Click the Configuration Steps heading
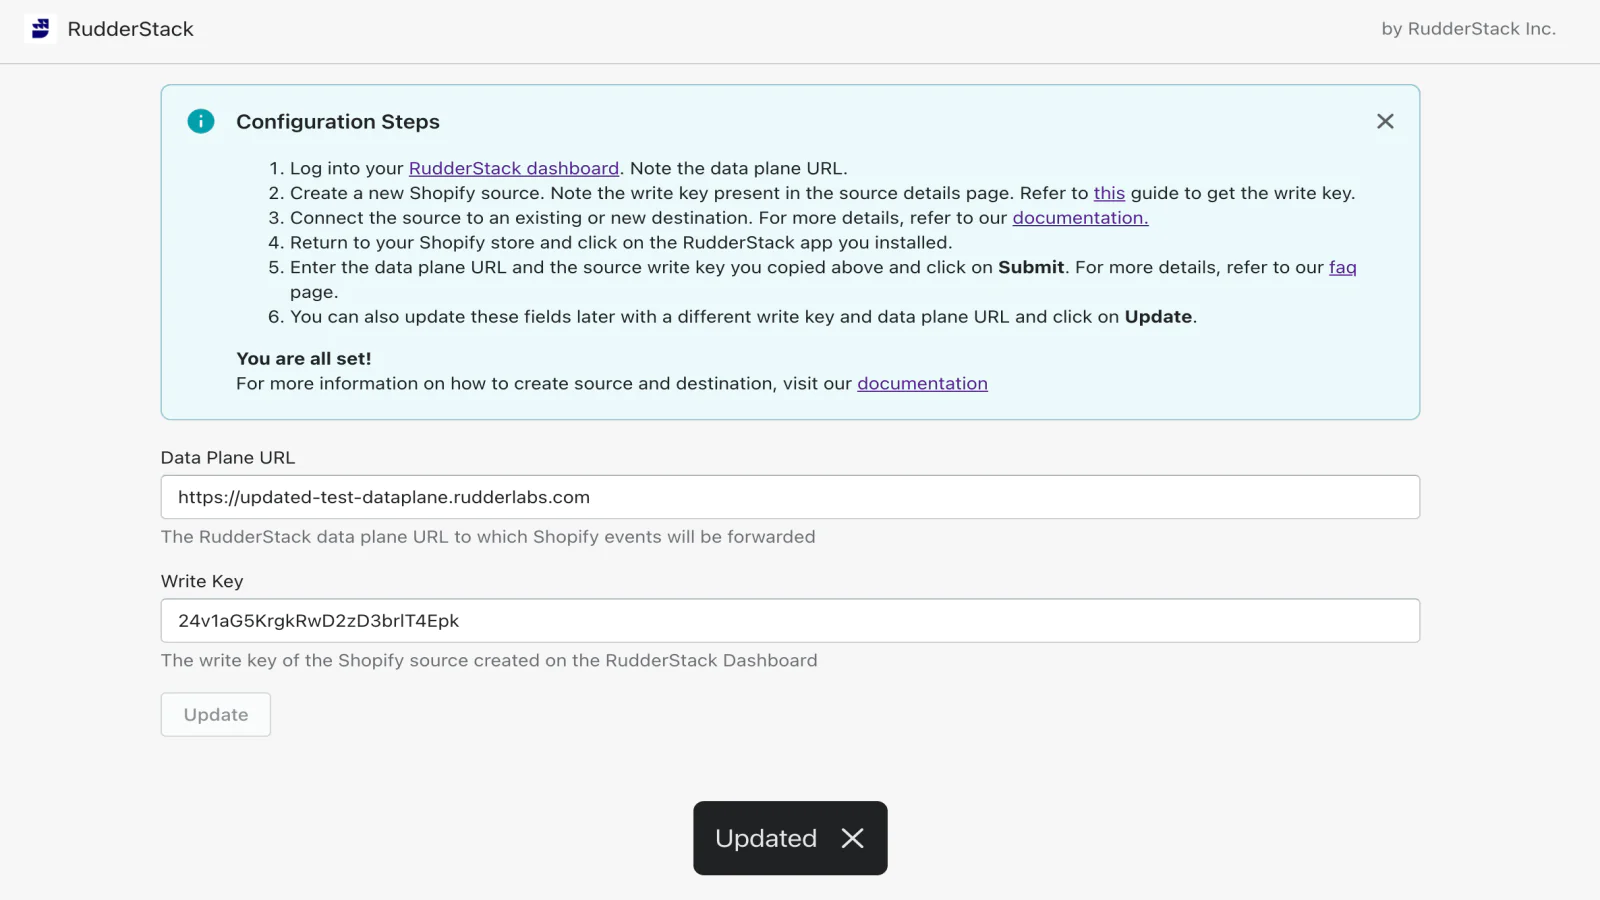The height and width of the screenshot is (900, 1600). click(x=338, y=121)
